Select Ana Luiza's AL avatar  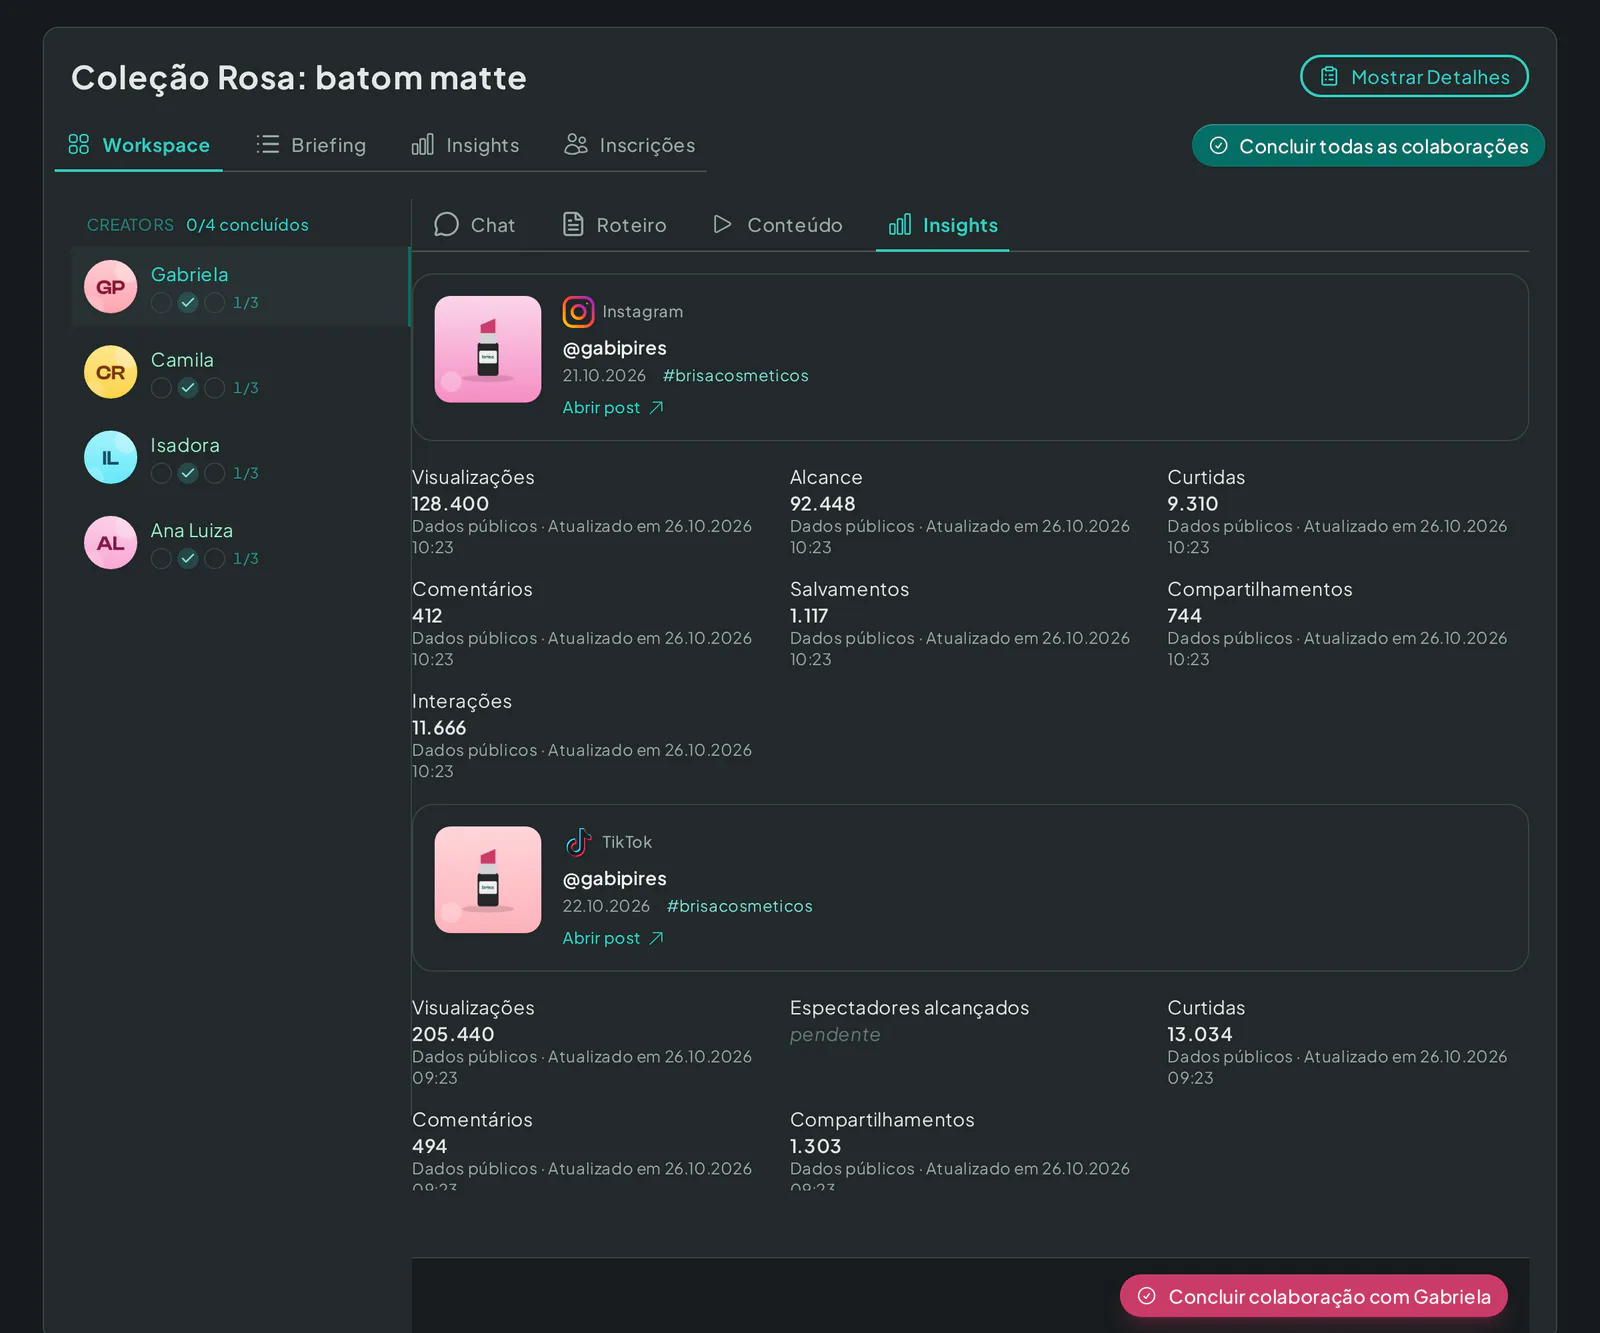pos(111,543)
